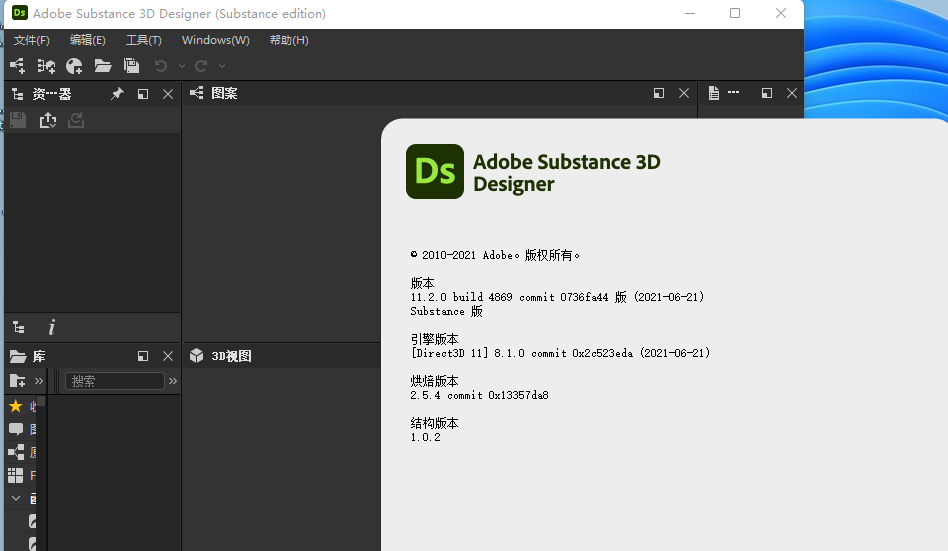The height and width of the screenshot is (551, 948).
Task: Select the grid icon category in library
Action: (16, 475)
